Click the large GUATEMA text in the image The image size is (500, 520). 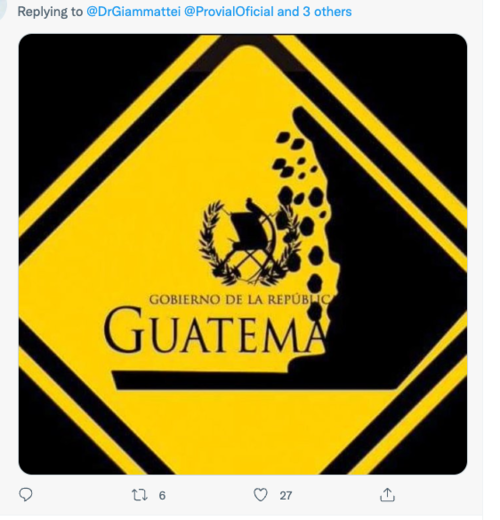[213, 330]
